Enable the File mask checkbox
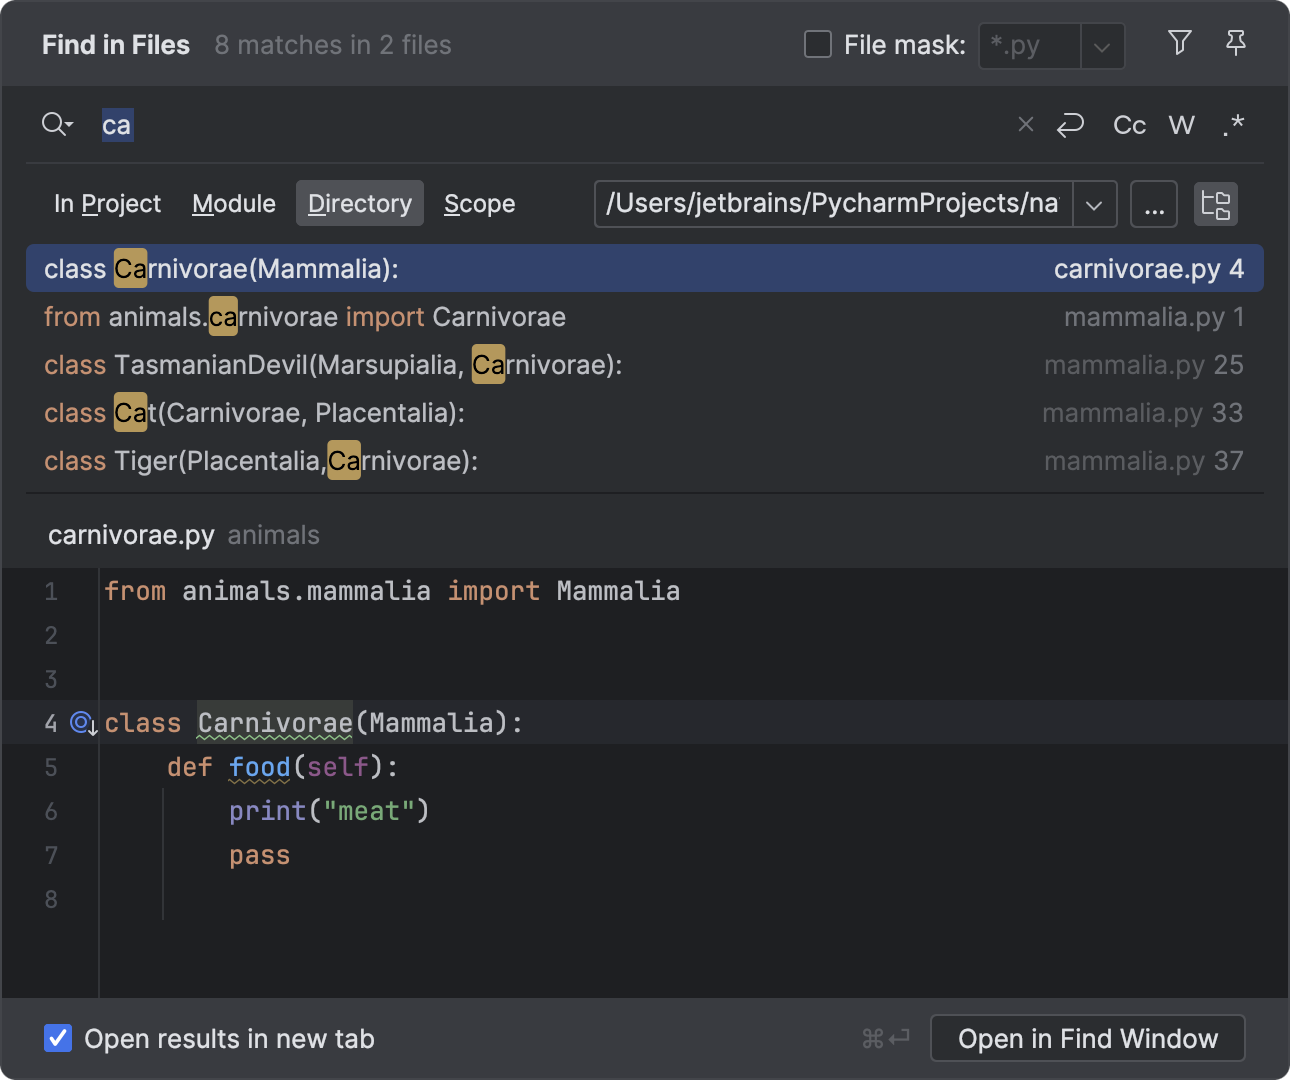The width and height of the screenshot is (1290, 1080). point(818,44)
